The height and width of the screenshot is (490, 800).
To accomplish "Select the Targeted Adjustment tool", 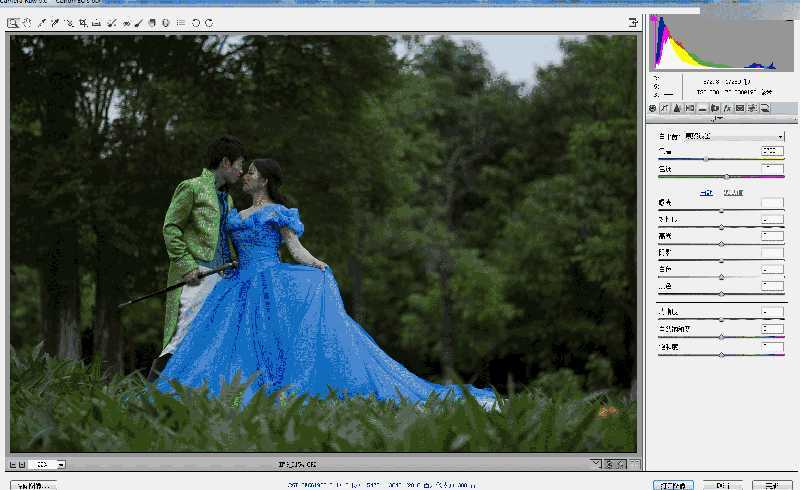I will (69, 23).
